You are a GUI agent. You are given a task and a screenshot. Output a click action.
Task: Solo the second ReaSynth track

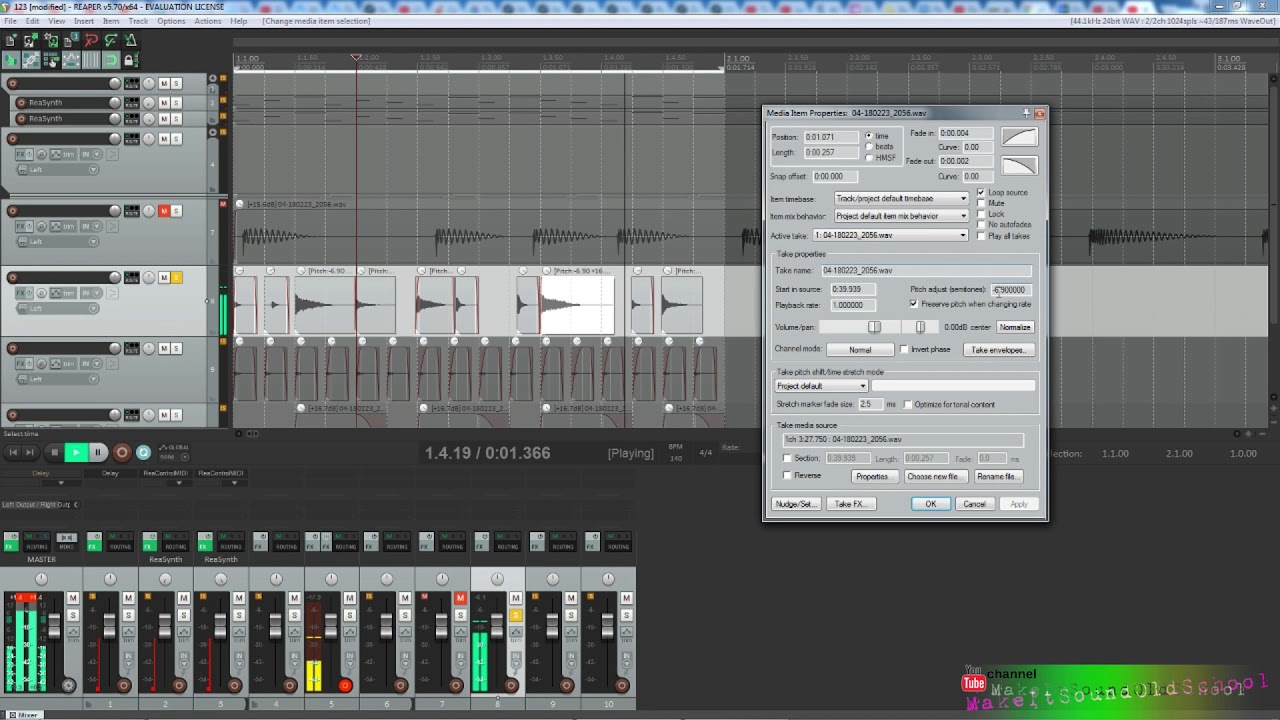176,118
